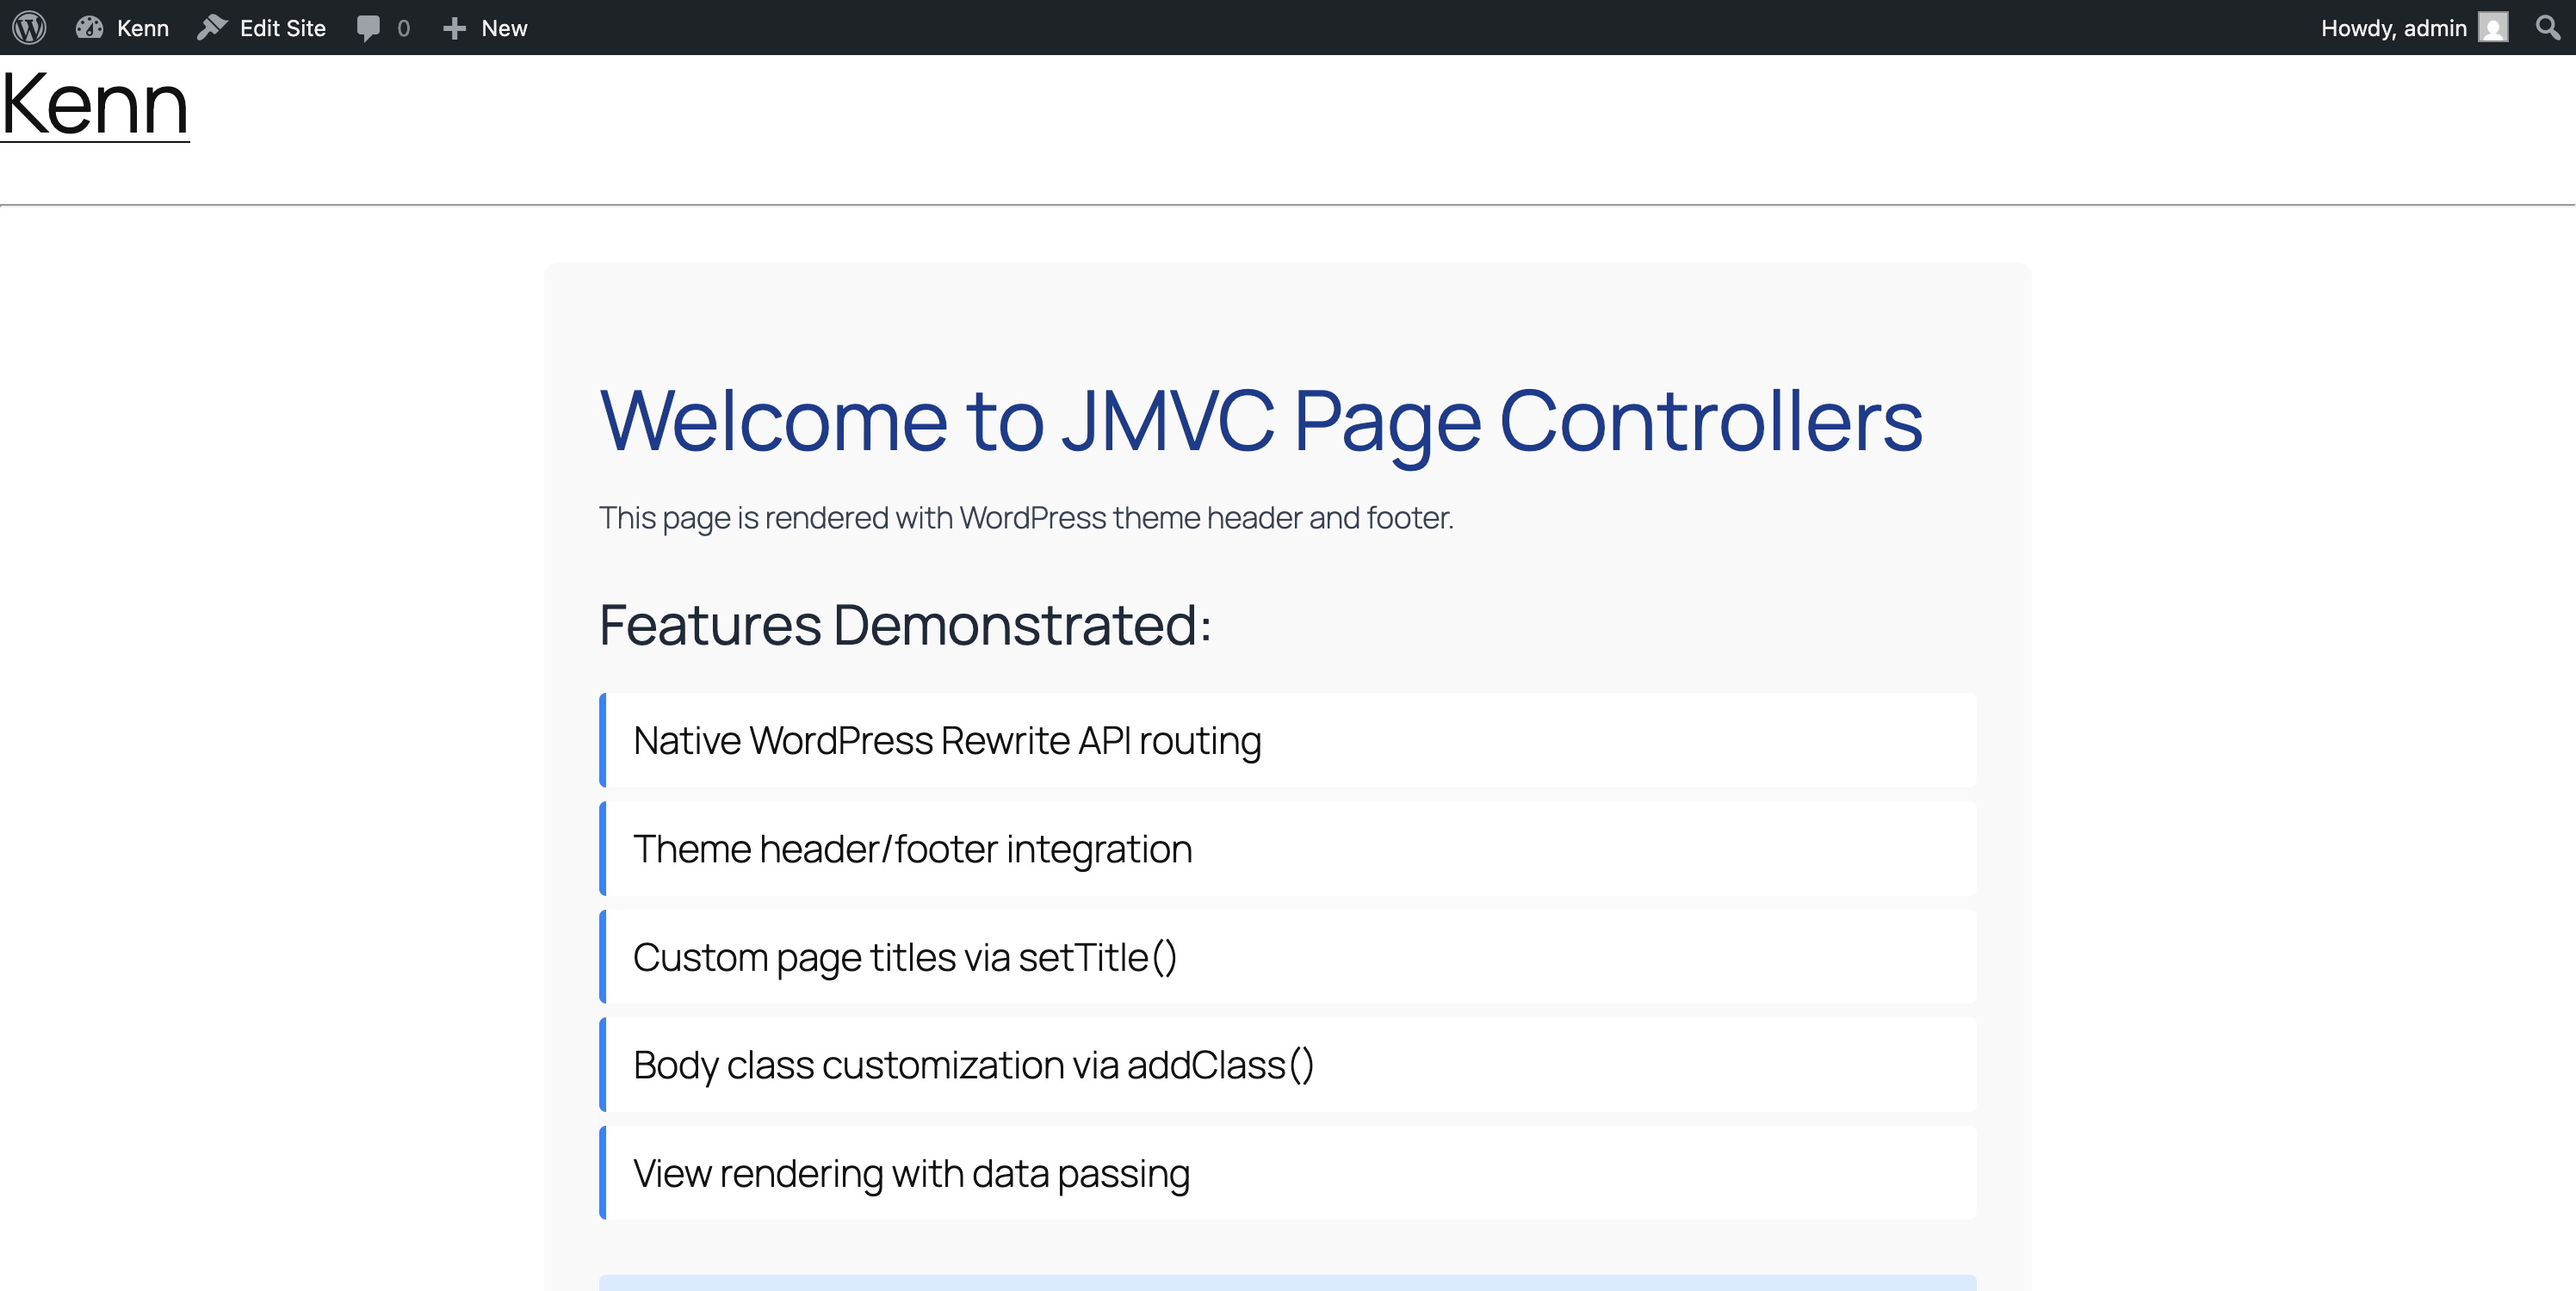Open the search magnifier icon

pyautogui.click(x=2548, y=27)
